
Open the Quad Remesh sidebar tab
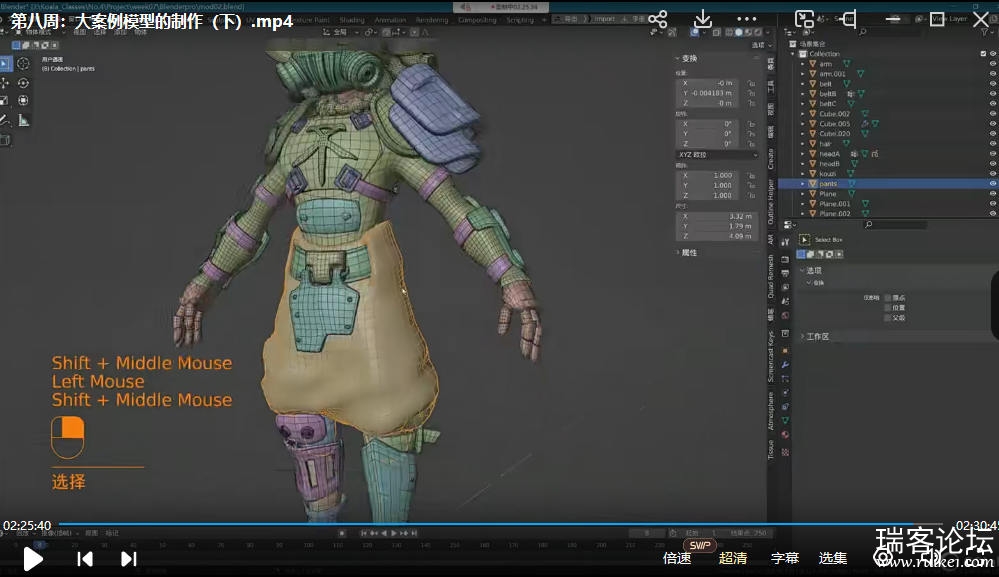(x=771, y=276)
